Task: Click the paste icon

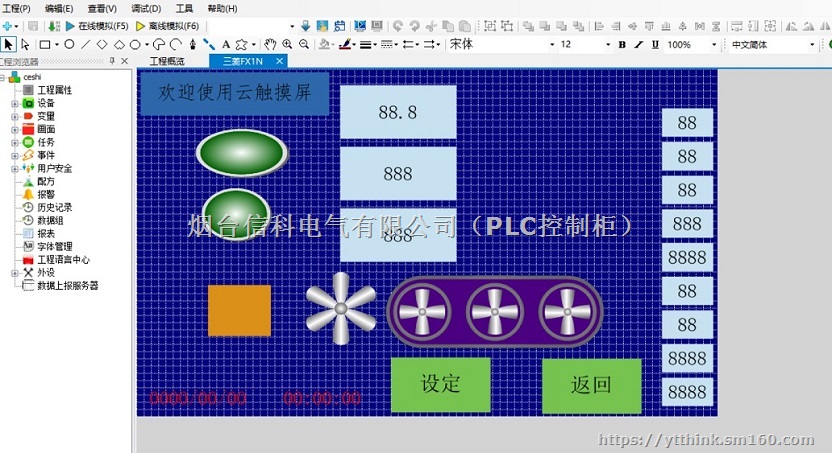Action: coord(465,26)
